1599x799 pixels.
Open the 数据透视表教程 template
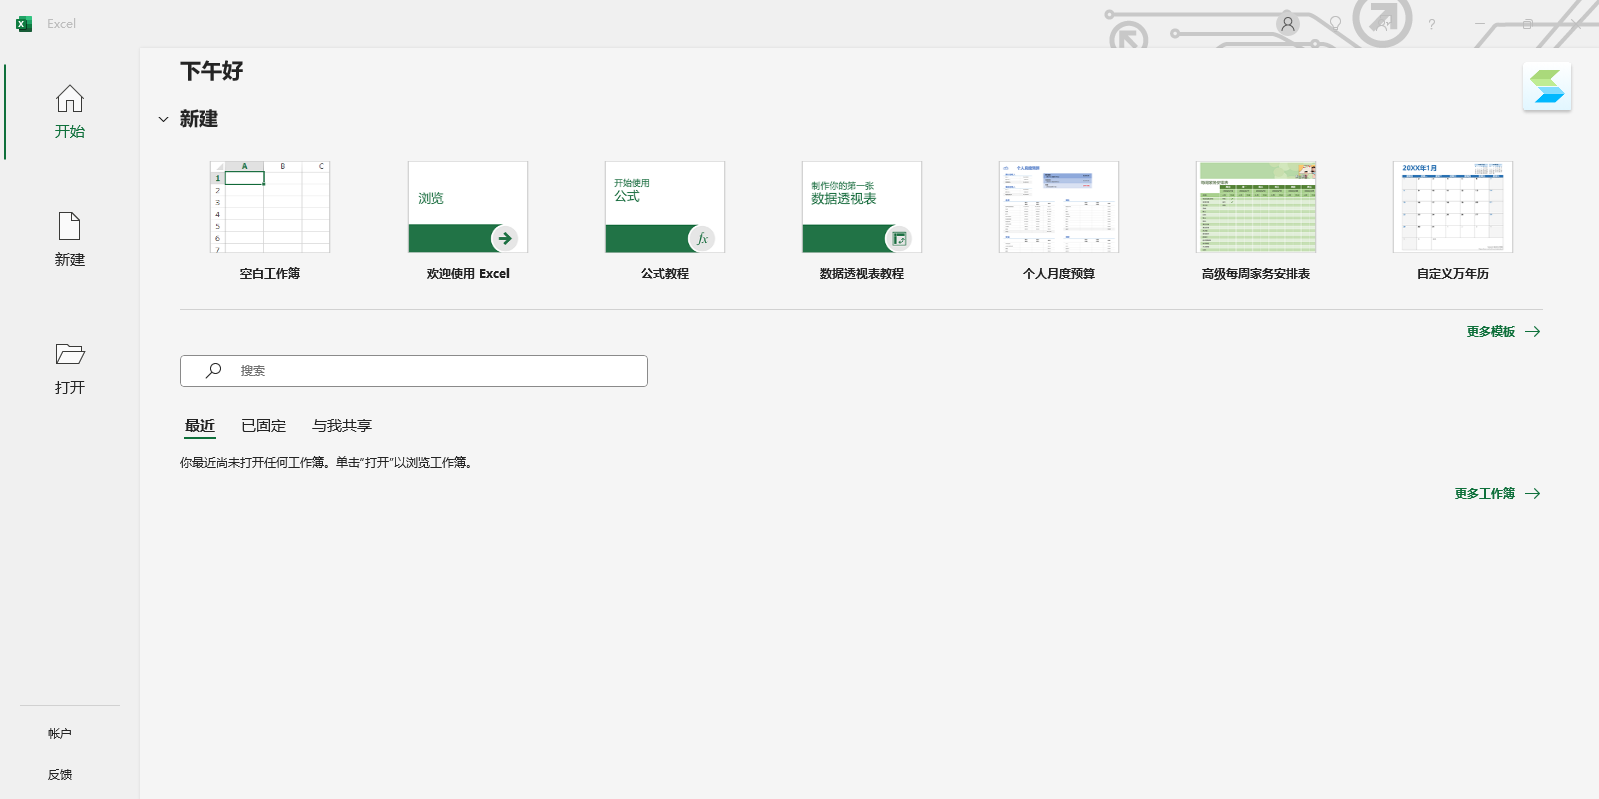(861, 208)
